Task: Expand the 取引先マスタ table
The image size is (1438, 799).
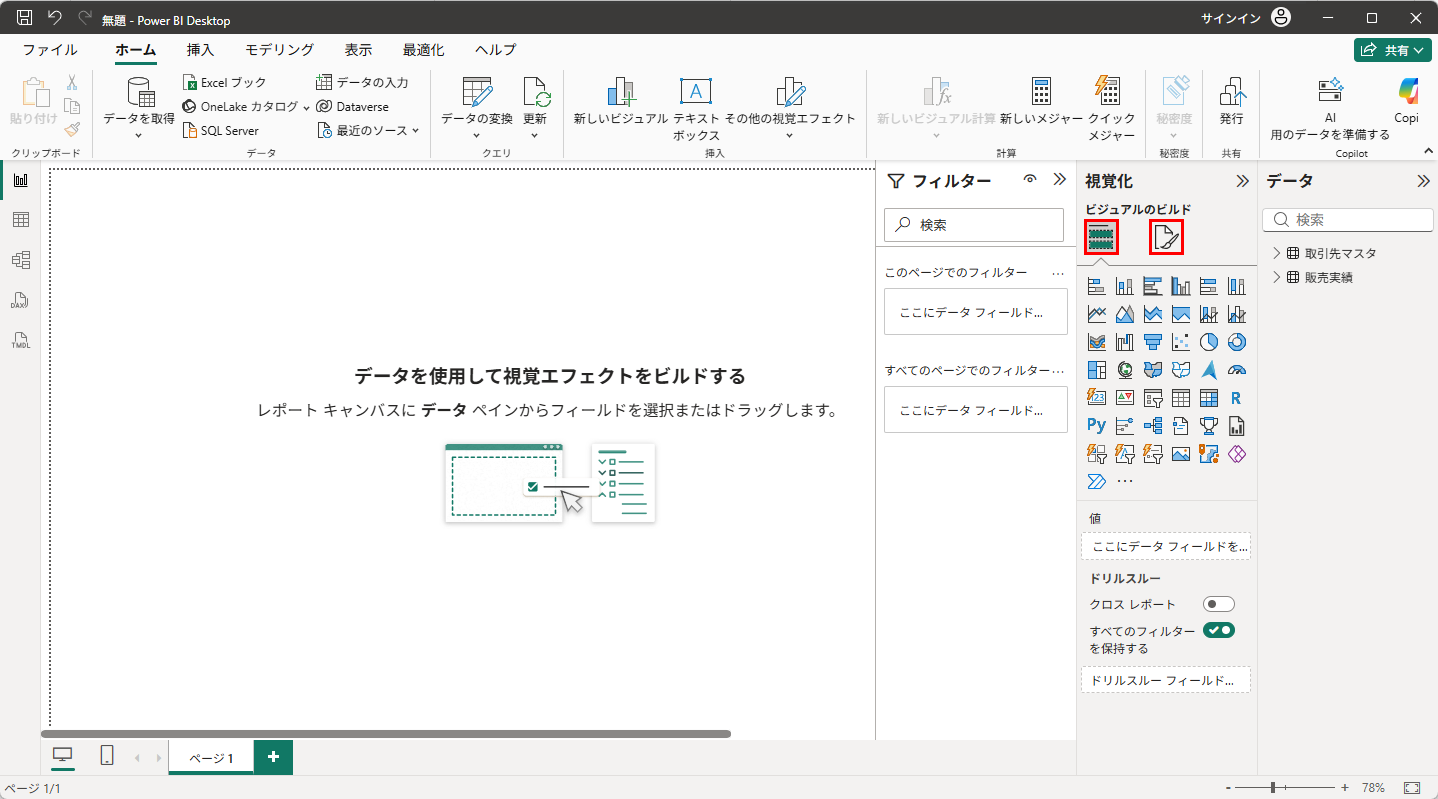Action: tap(1276, 253)
